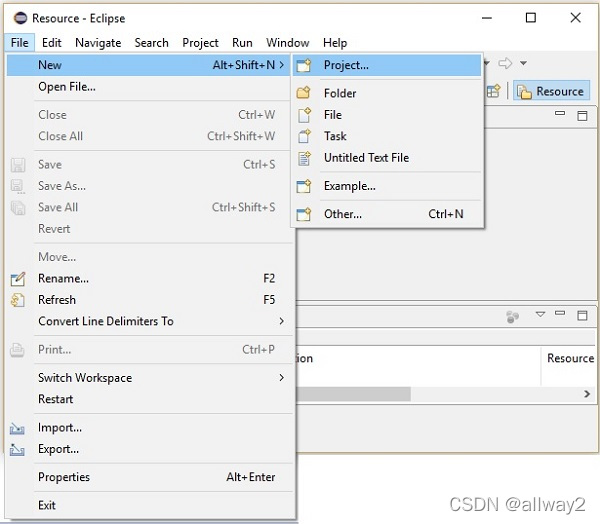
Task: Minimize the upper editor panel
Action: [x=560, y=113]
